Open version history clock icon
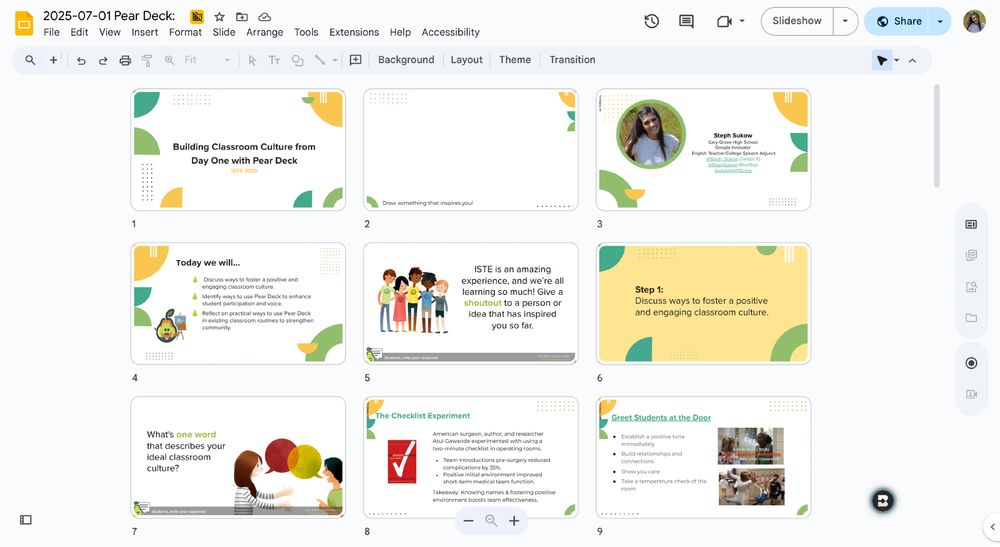 click(651, 21)
